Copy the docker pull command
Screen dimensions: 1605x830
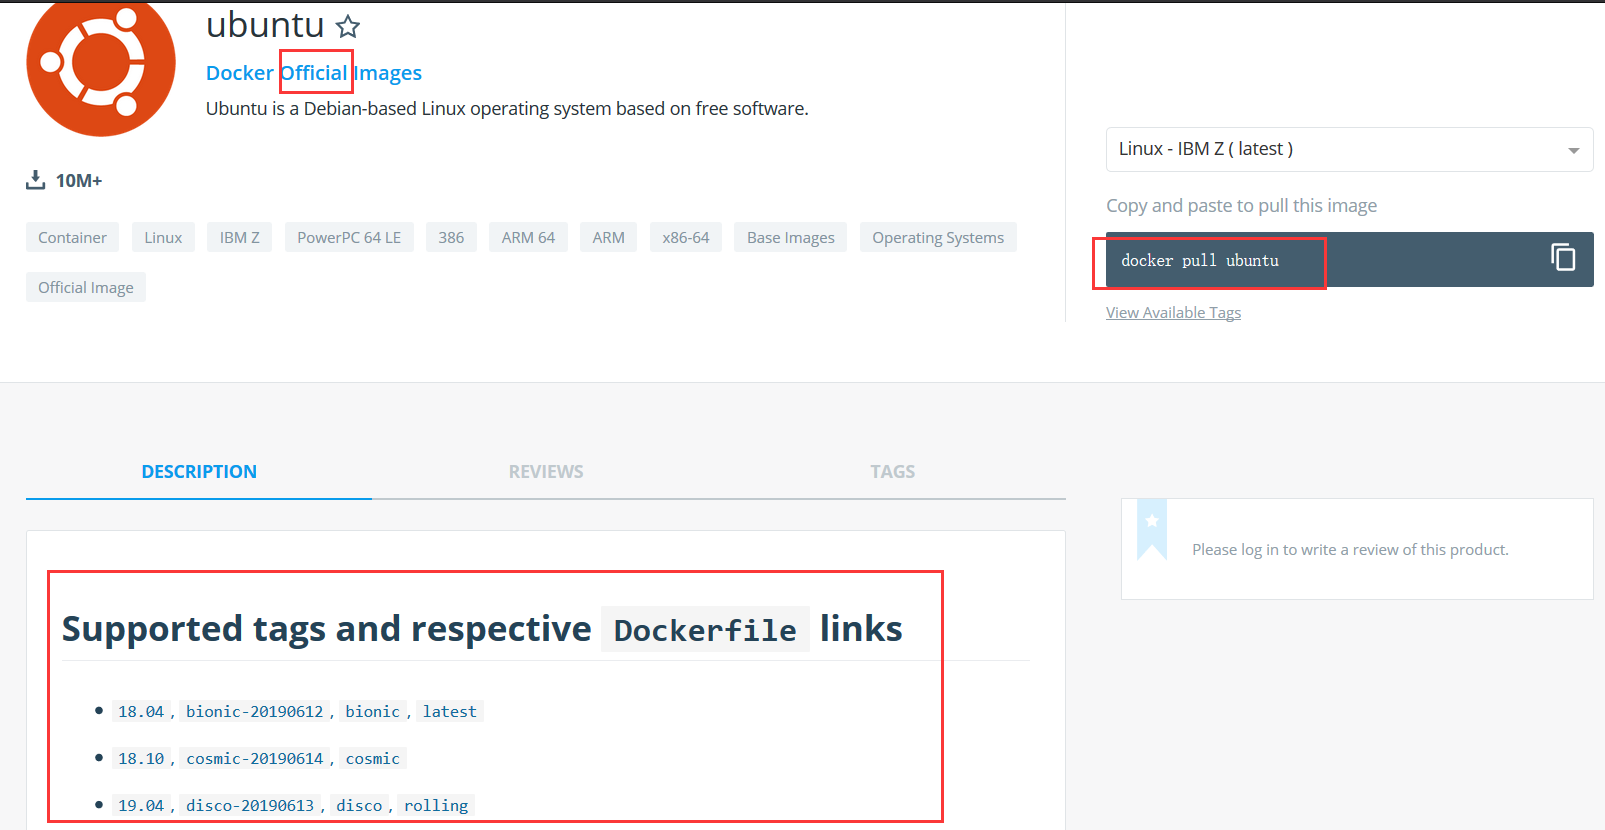(1563, 258)
